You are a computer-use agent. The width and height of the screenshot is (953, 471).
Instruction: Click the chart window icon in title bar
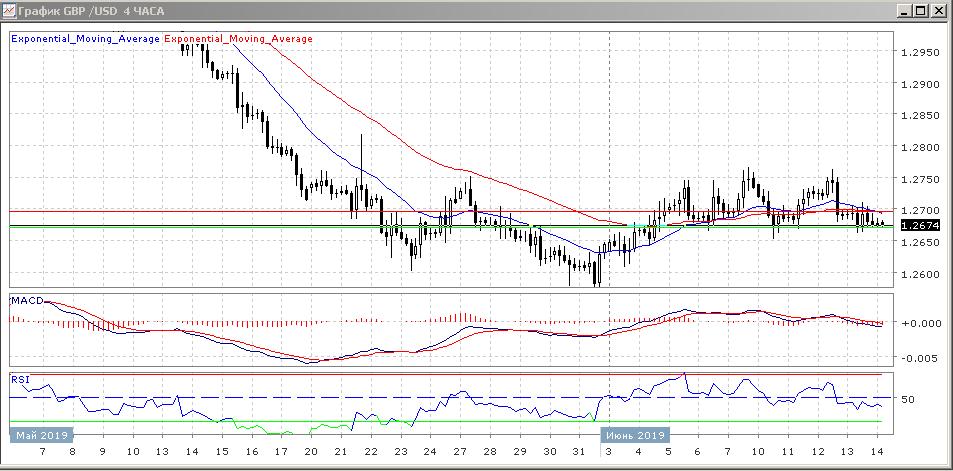pyautogui.click(x=10, y=11)
